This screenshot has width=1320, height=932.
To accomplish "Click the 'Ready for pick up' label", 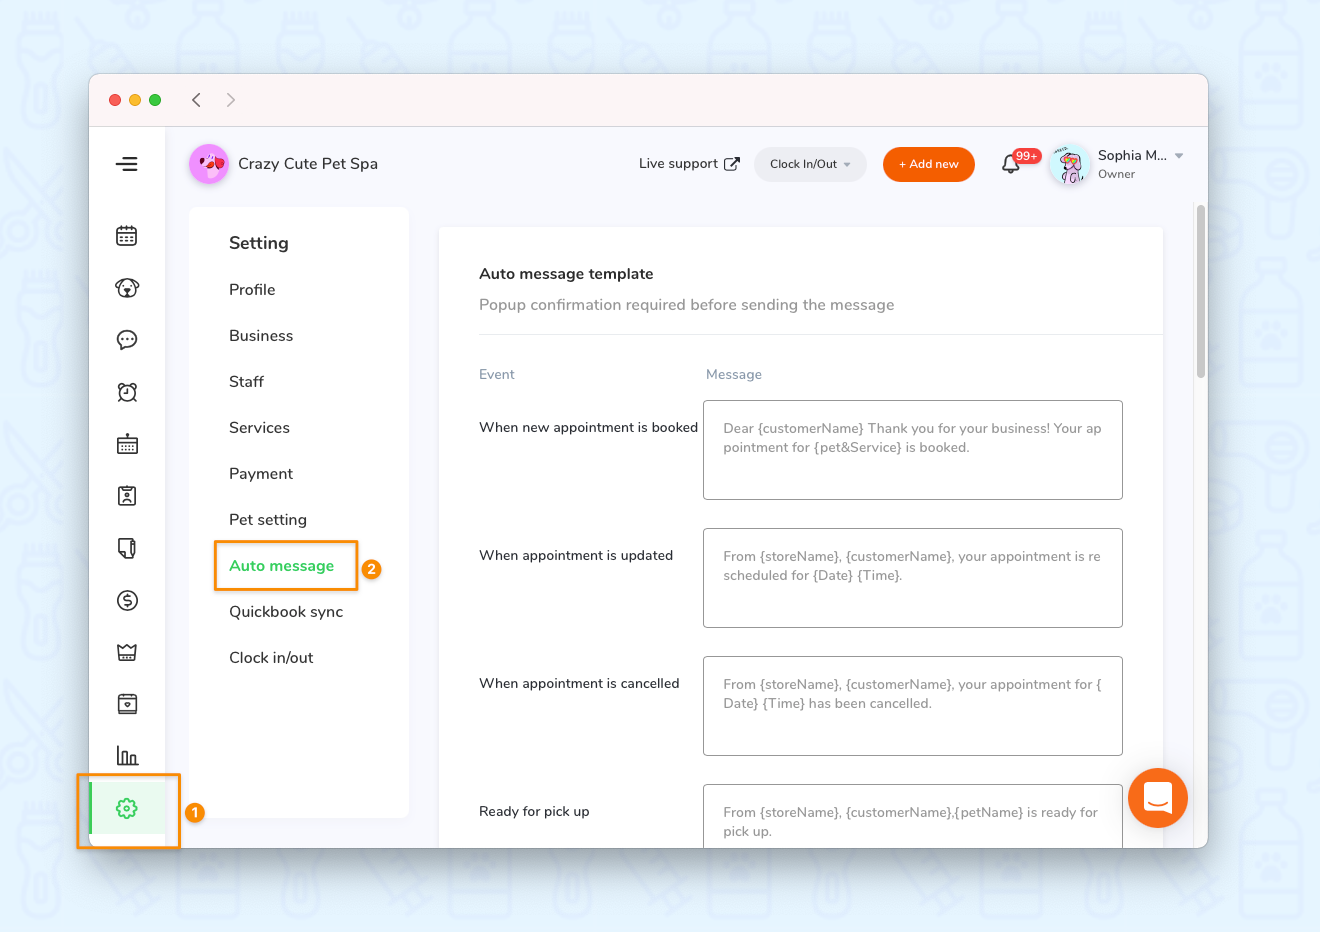I will click(x=534, y=812).
